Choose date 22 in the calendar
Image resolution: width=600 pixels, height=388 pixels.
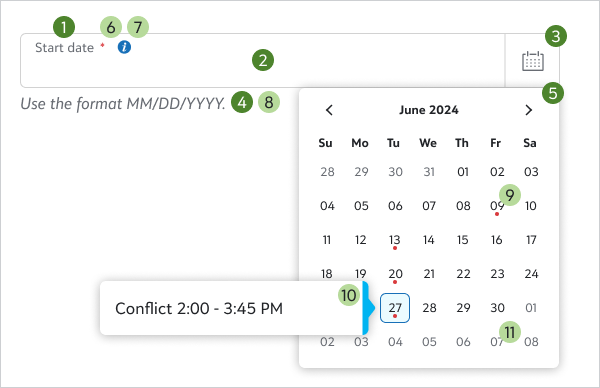point(463,274)
